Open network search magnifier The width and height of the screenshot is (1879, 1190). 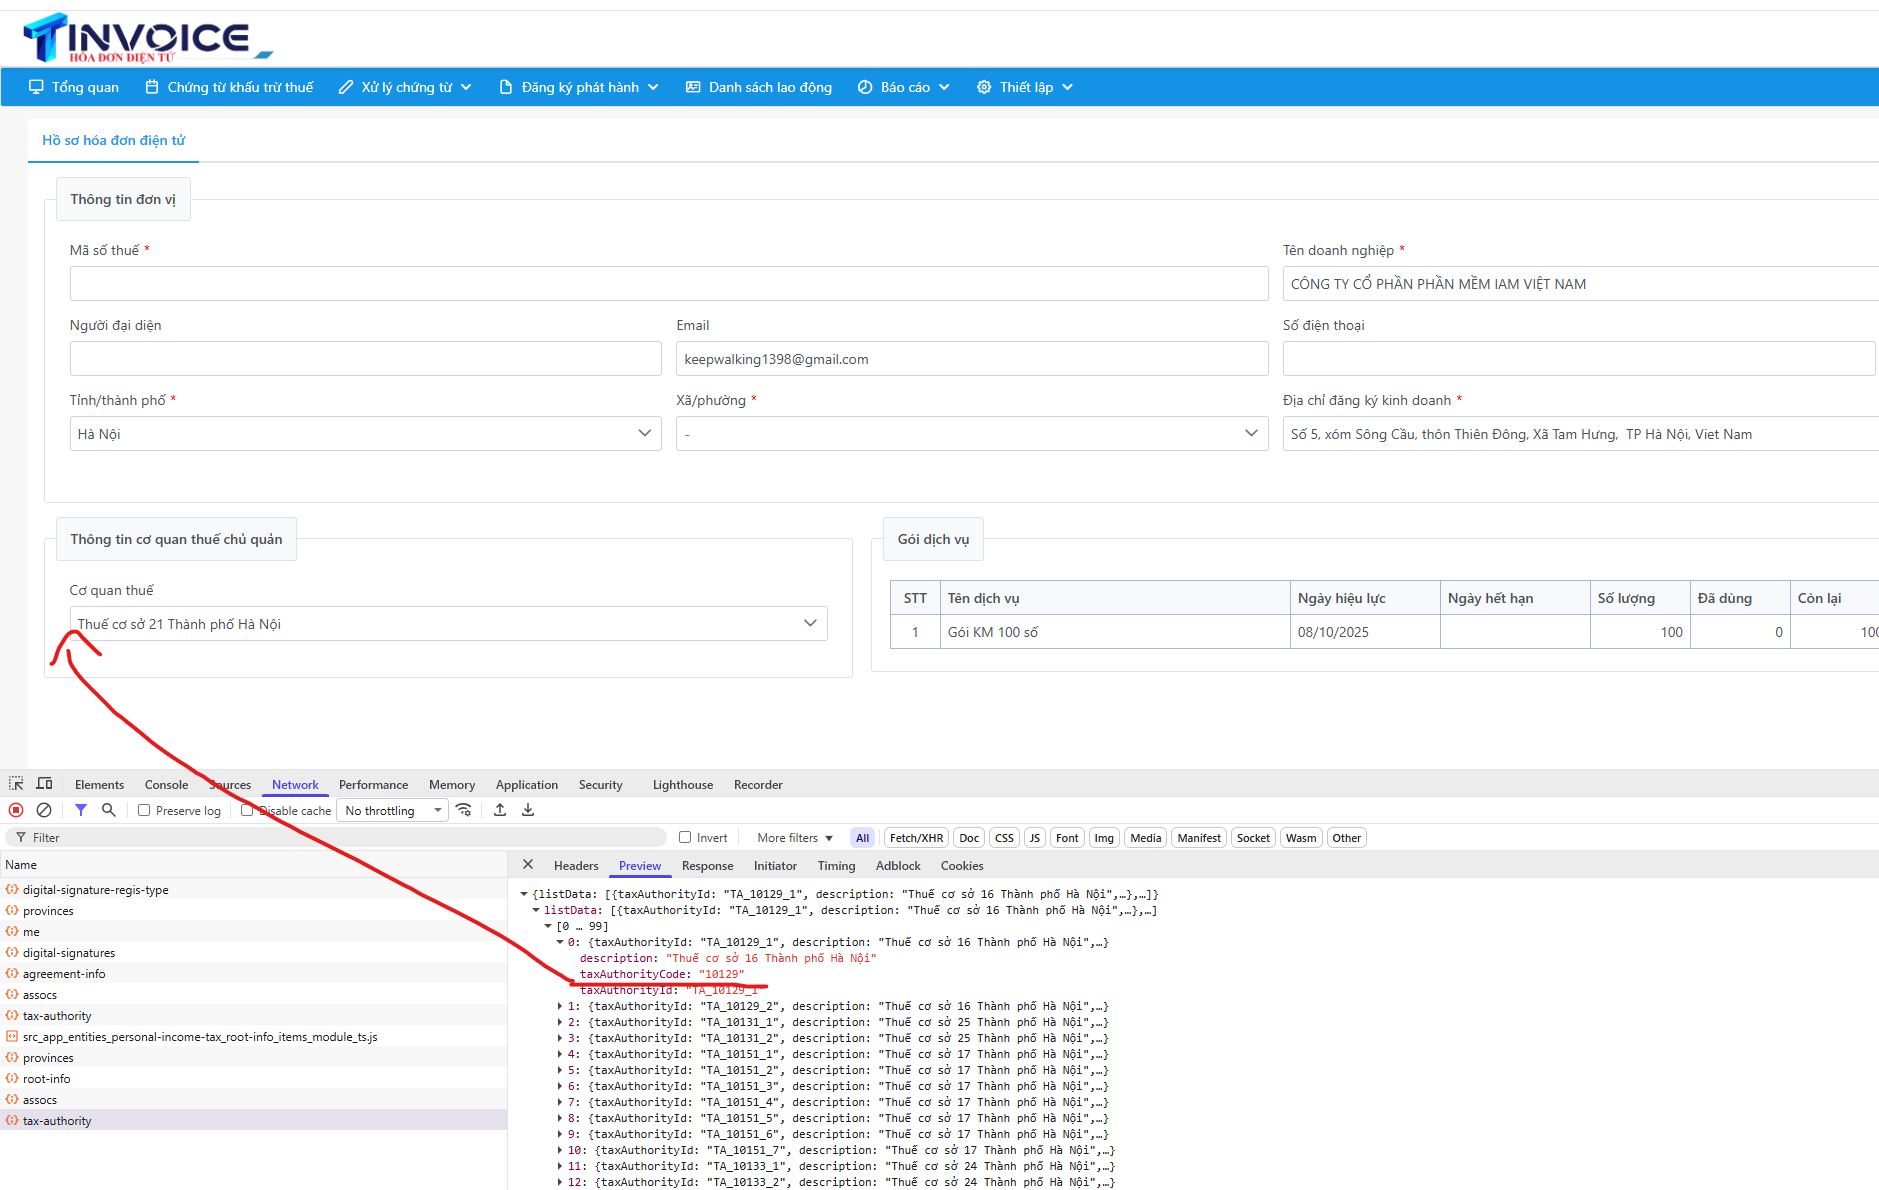pyautogui.click(x=109, y=810)
